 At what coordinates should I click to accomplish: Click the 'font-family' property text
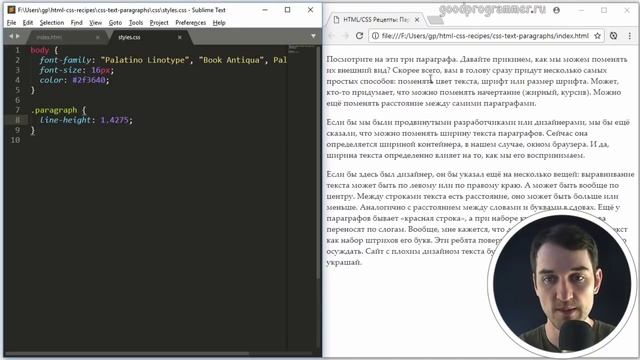65,60
